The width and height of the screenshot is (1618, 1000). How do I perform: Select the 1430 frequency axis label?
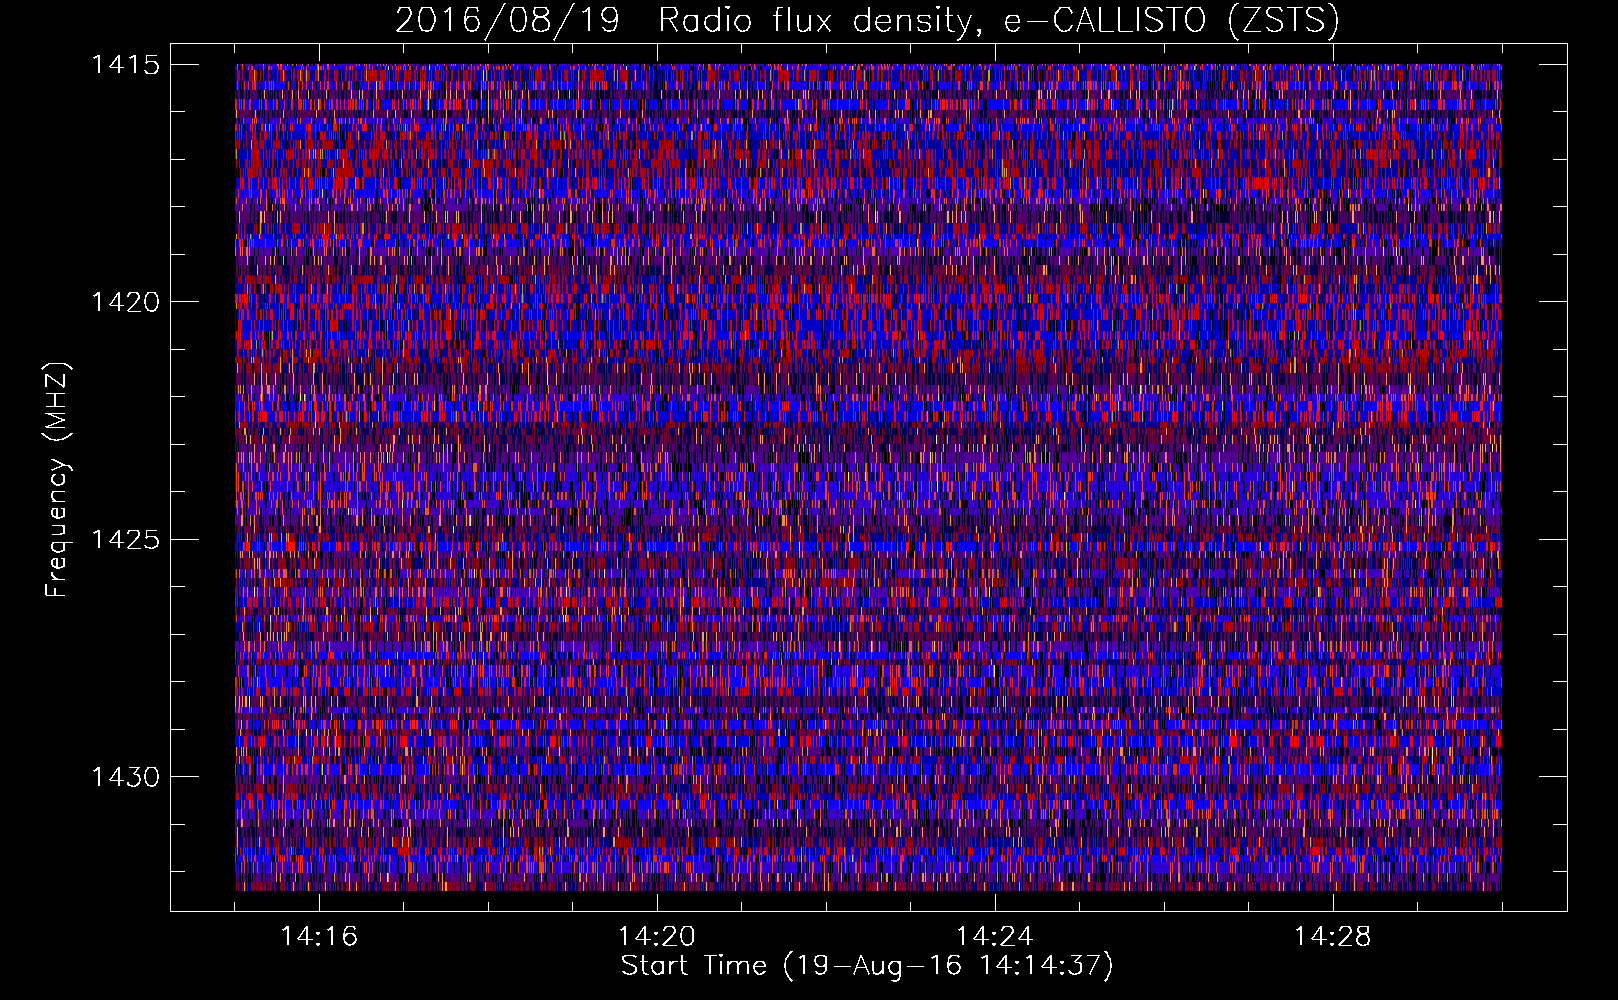[125, 777]
